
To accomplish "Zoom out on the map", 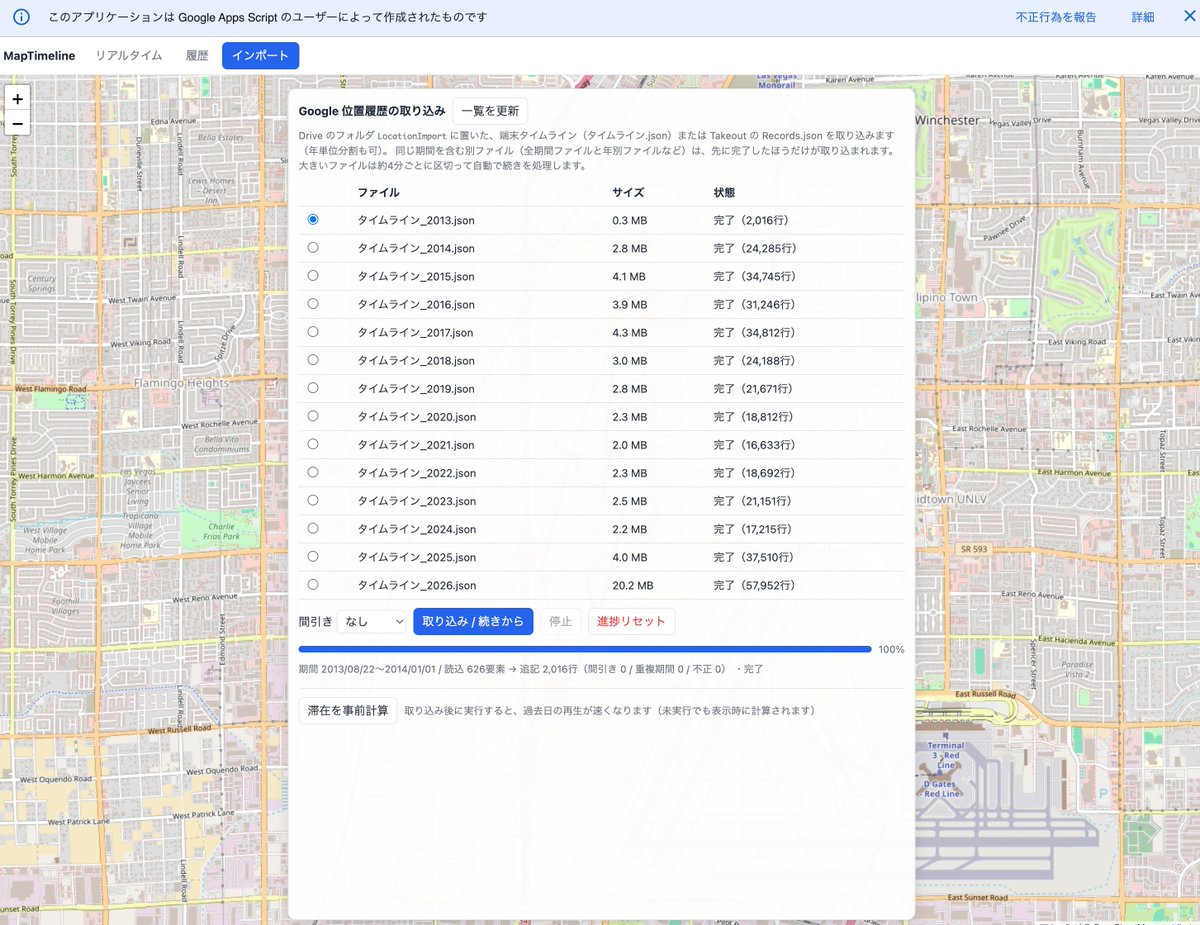I will (x=18, y=124).
